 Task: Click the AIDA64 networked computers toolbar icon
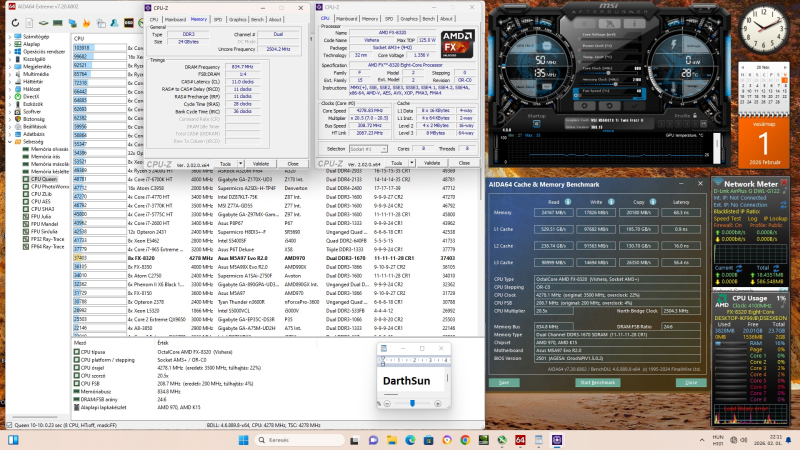tap(72, 23)
